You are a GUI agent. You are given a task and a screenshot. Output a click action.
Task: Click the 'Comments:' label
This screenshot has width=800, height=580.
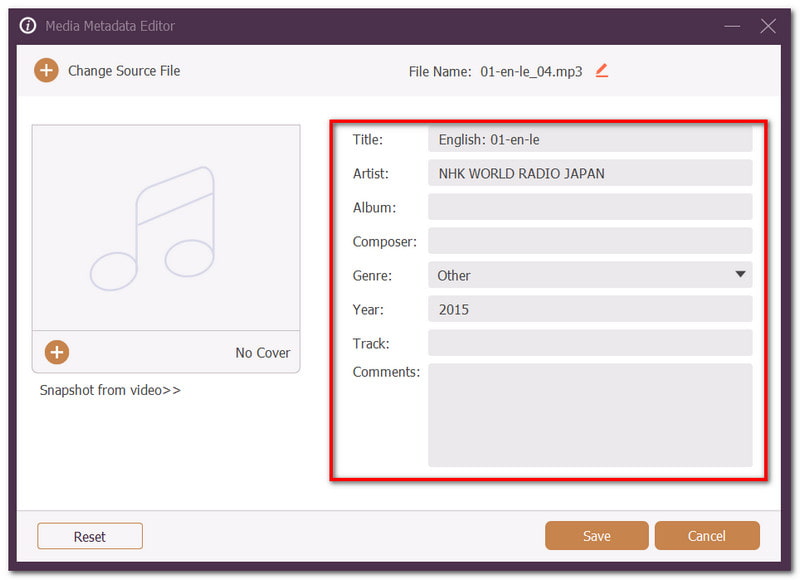pyautogui.click(x=386, y=372)
